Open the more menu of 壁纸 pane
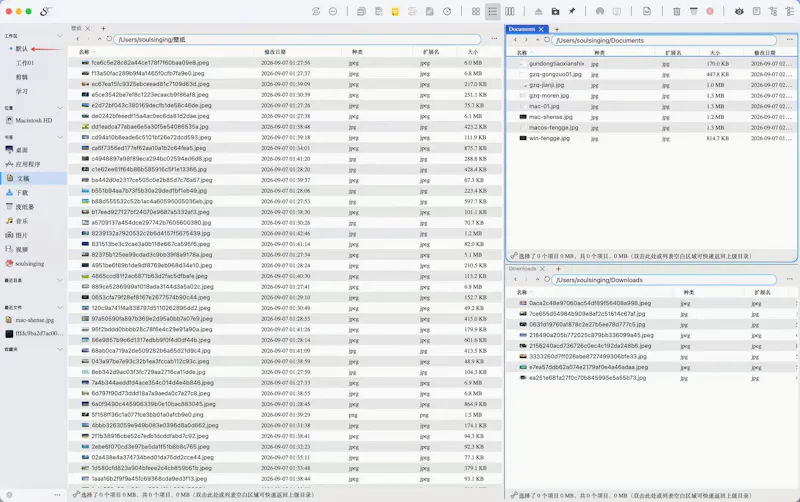 (x=494, y=39)
